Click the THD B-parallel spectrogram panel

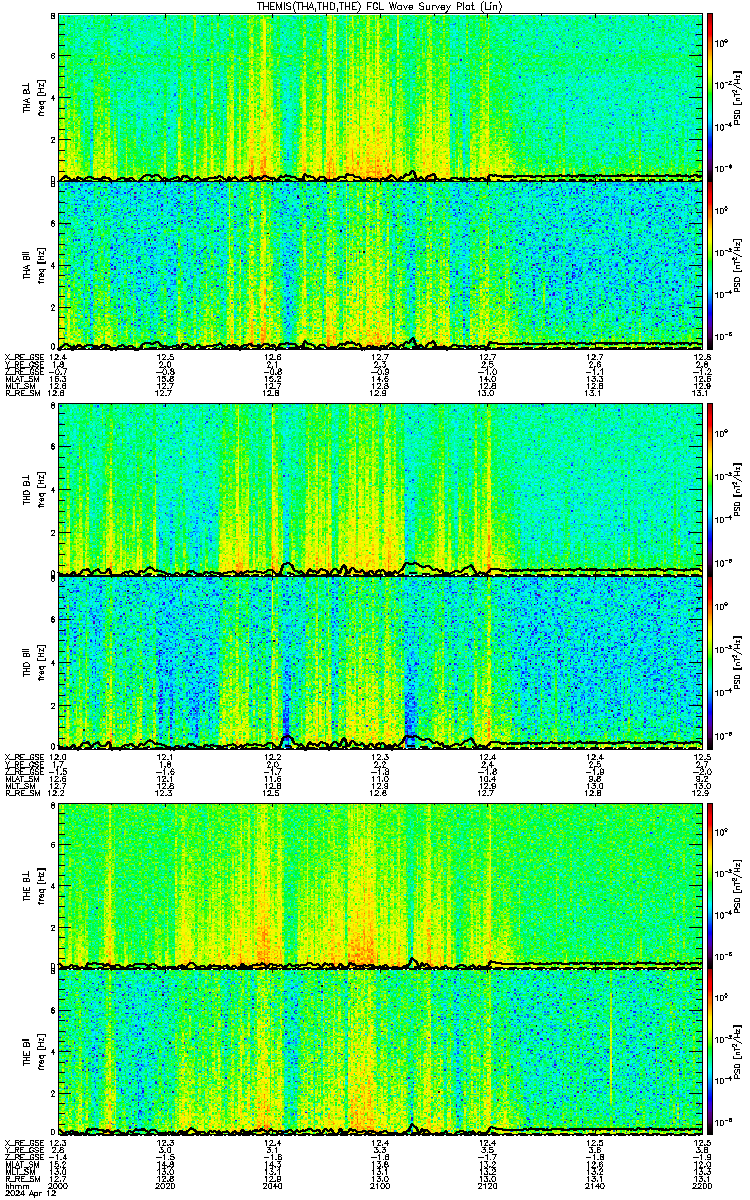[380, 661]
